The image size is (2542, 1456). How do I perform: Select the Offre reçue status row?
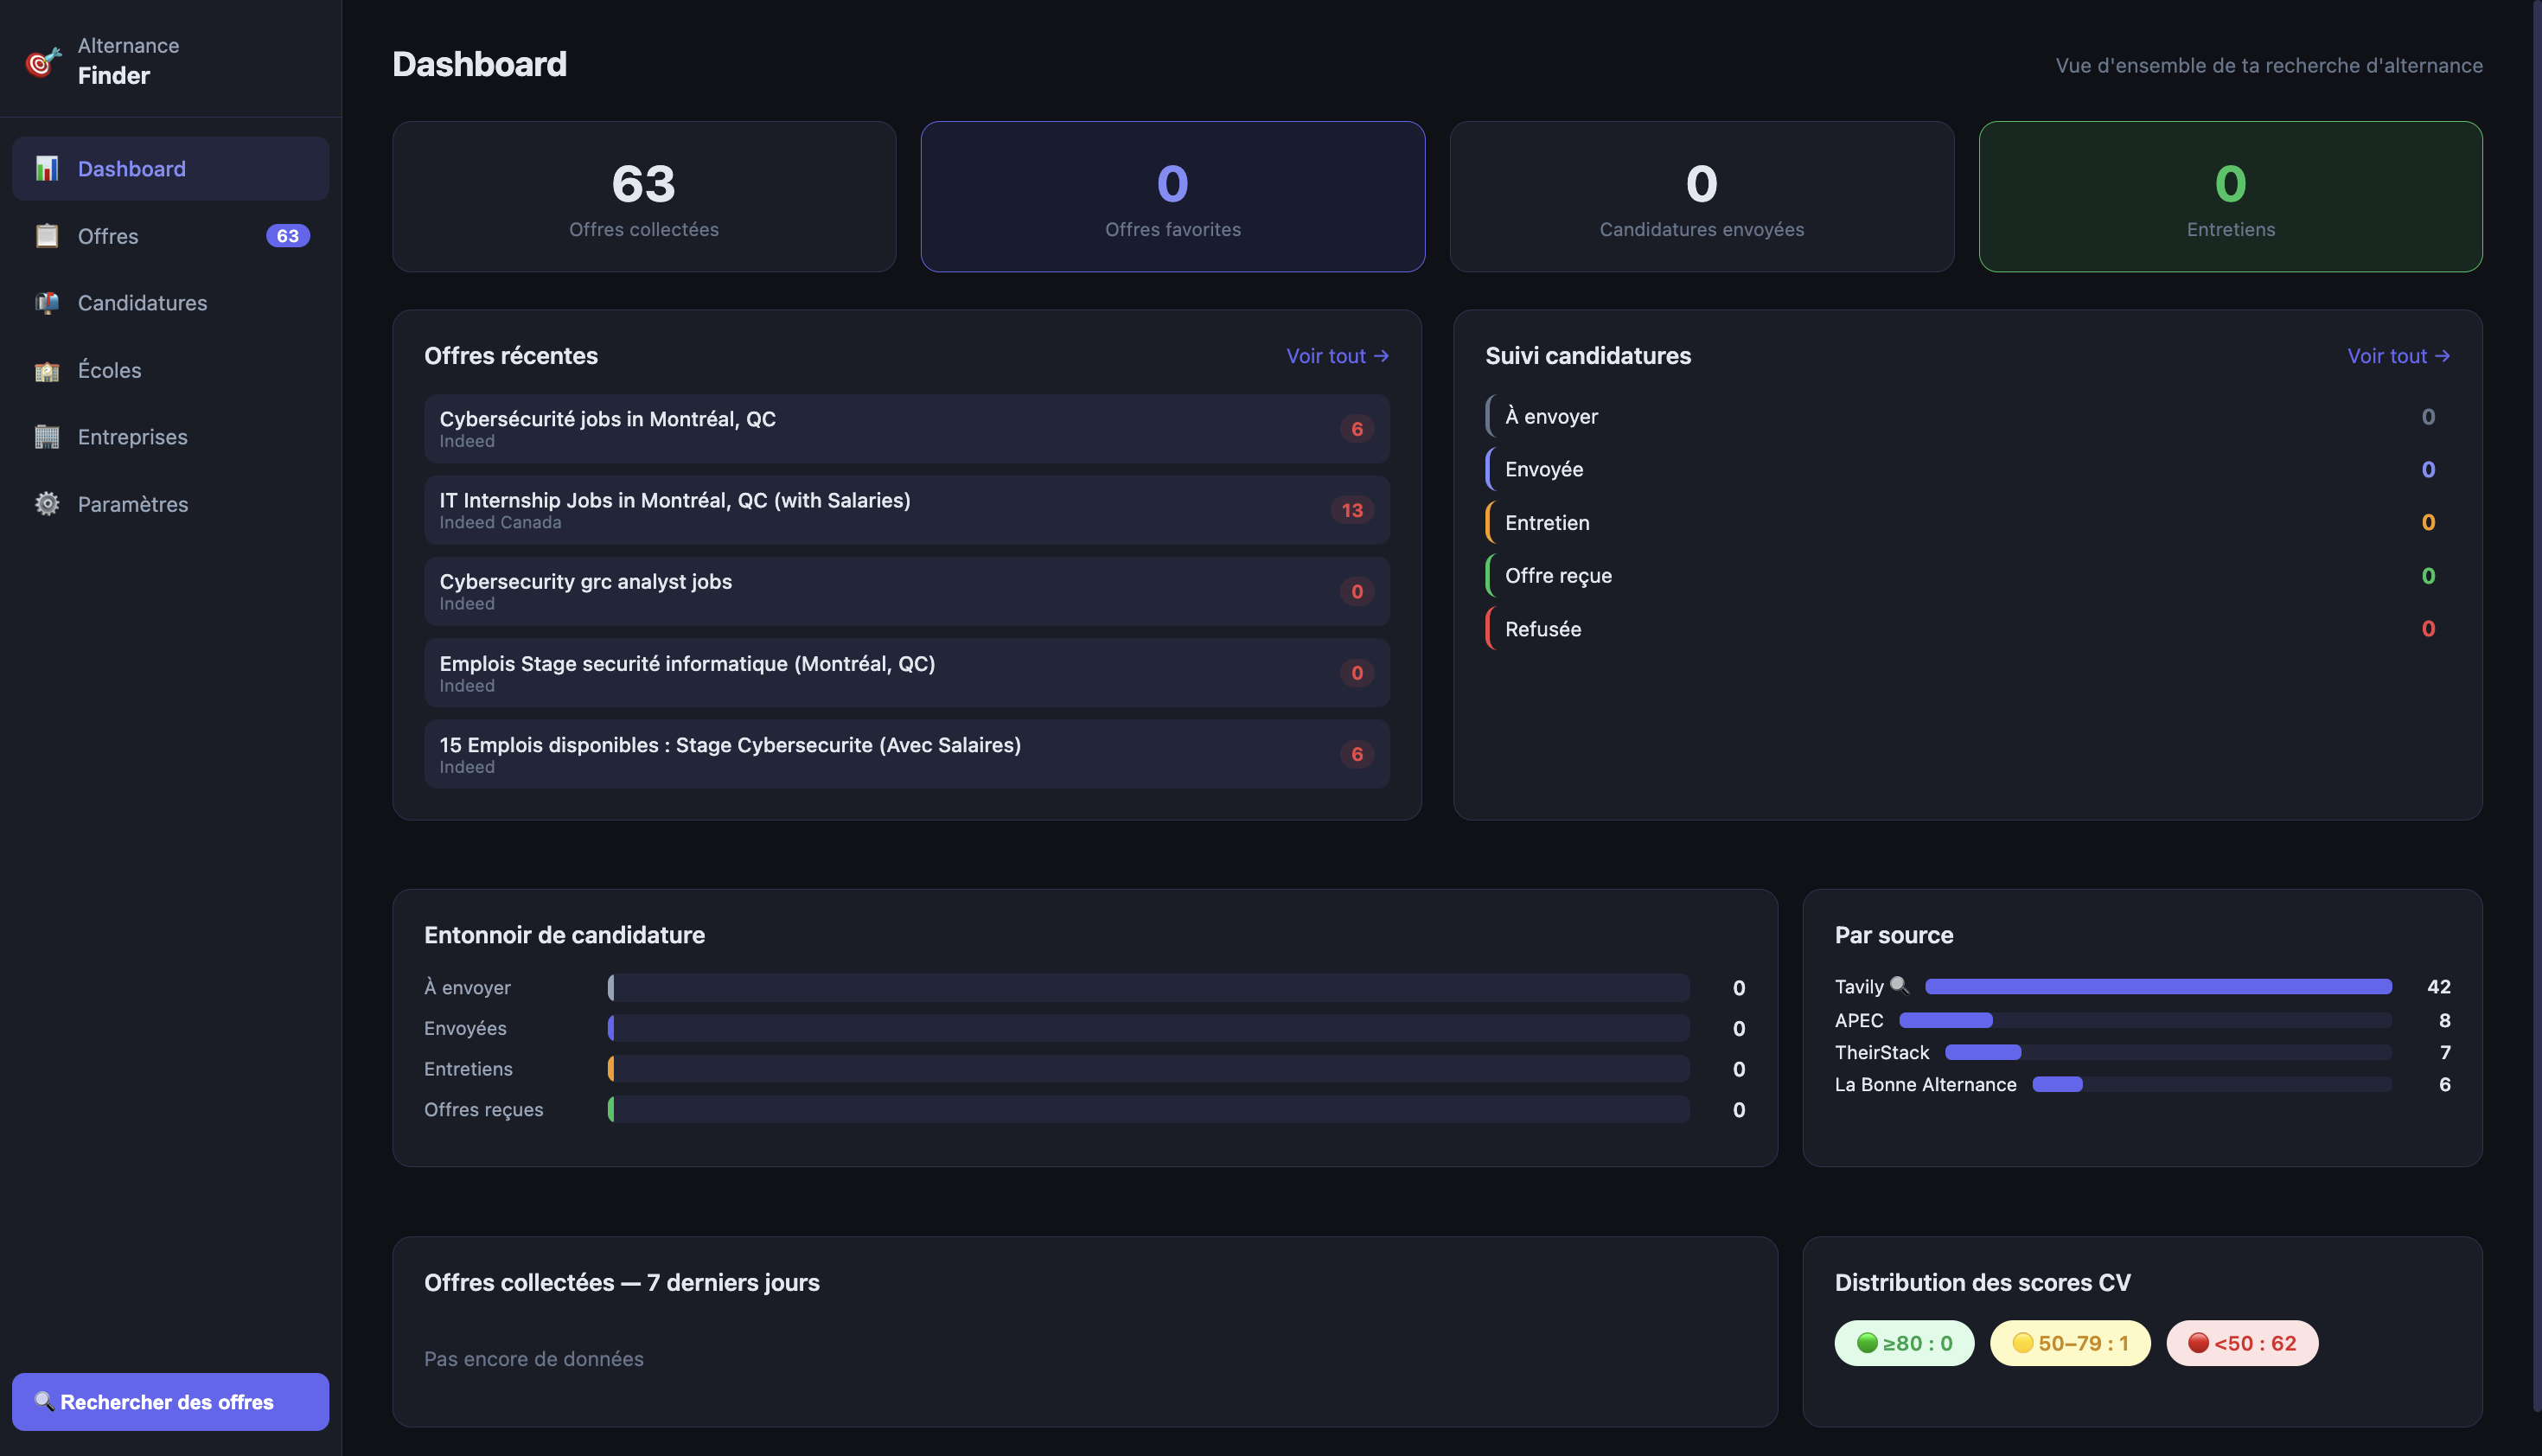point(1968,575)
